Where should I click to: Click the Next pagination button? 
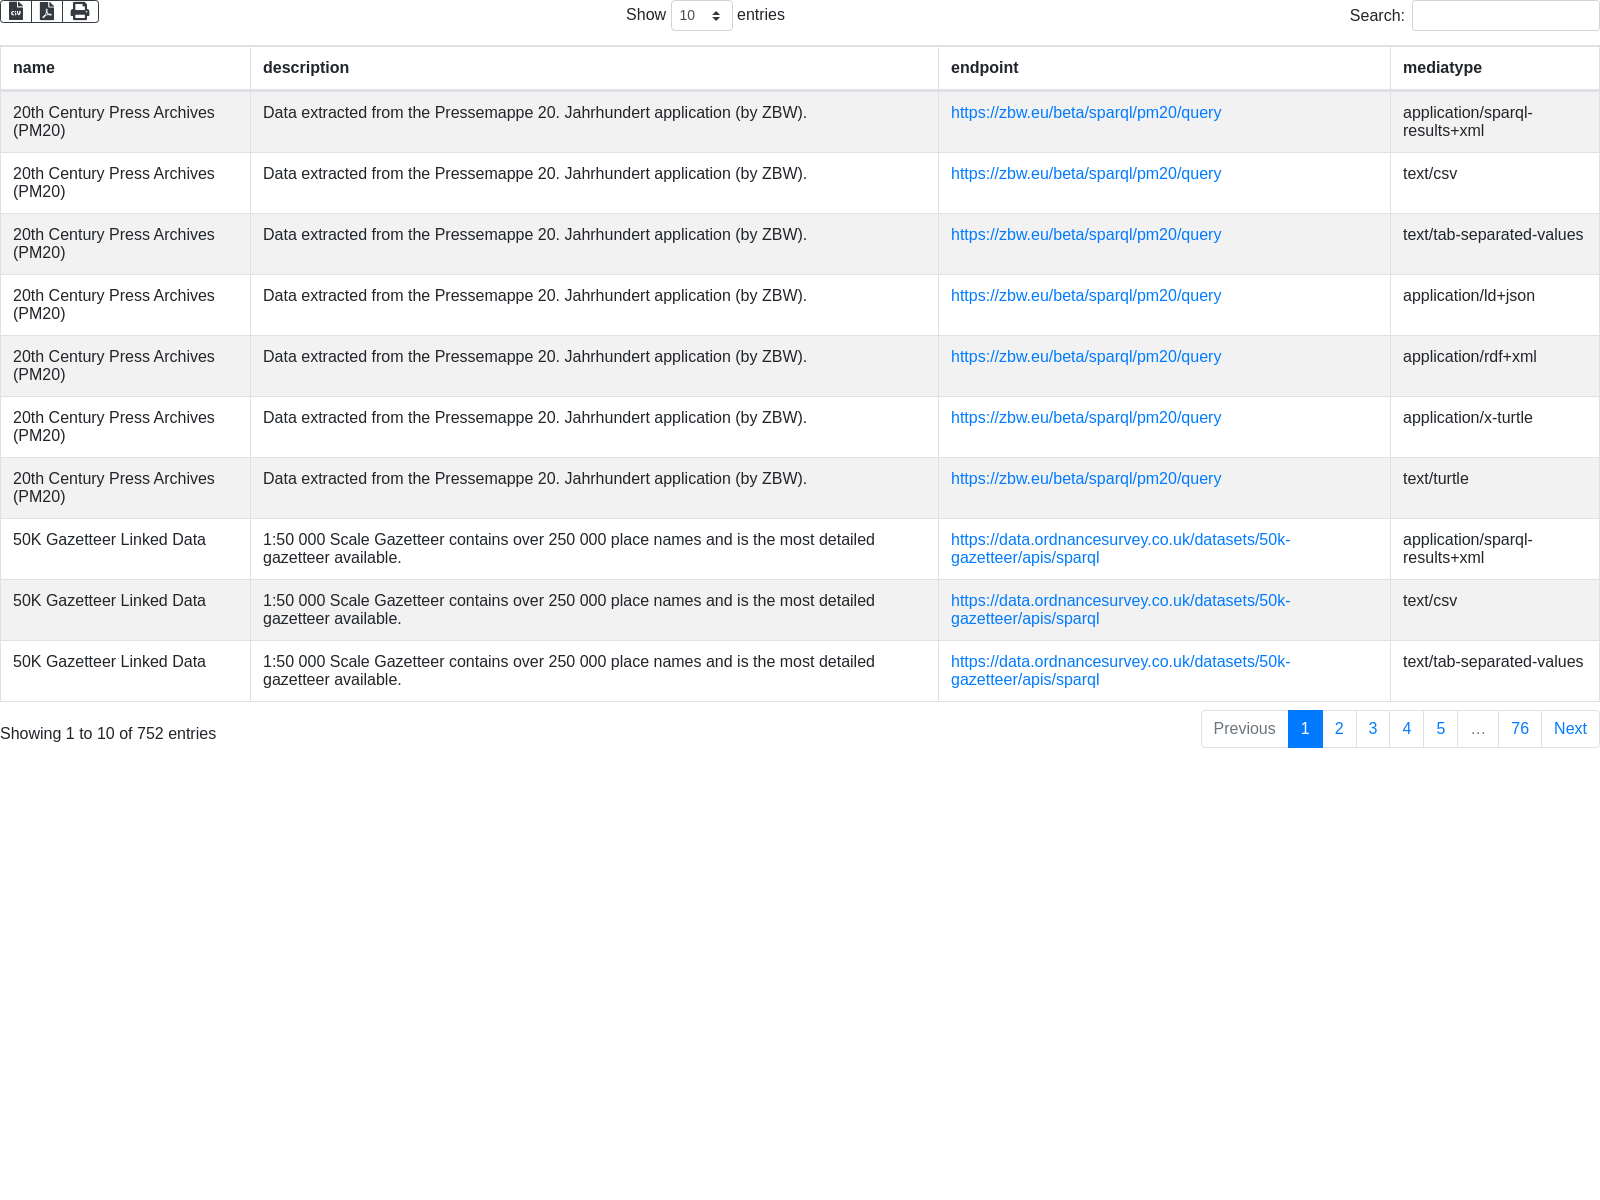1569,729
